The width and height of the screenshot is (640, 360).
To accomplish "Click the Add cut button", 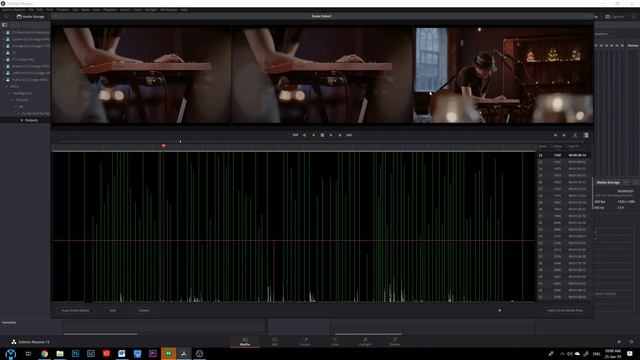I will pyautogui.click(x=113, y=310).
